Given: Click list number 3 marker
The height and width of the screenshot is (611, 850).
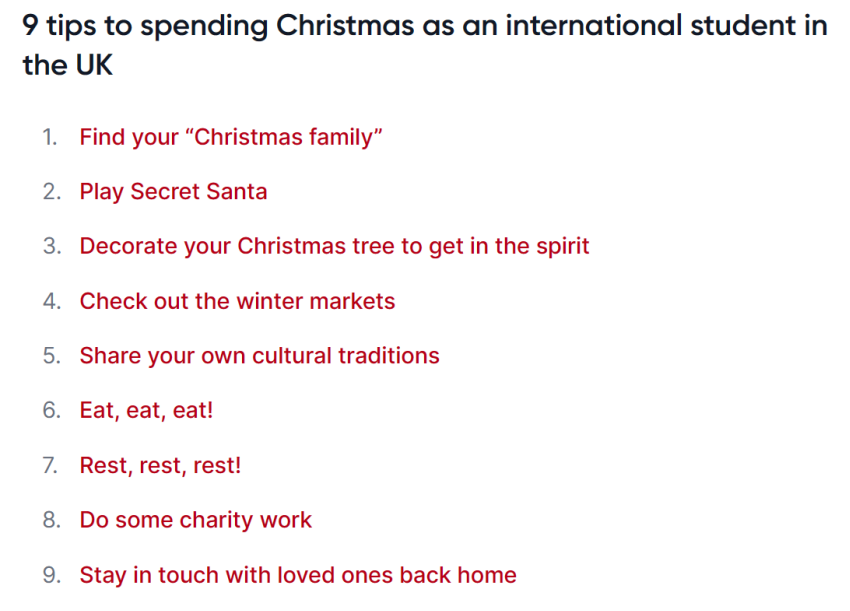Looking at the screenshot, I should [52, 247].
